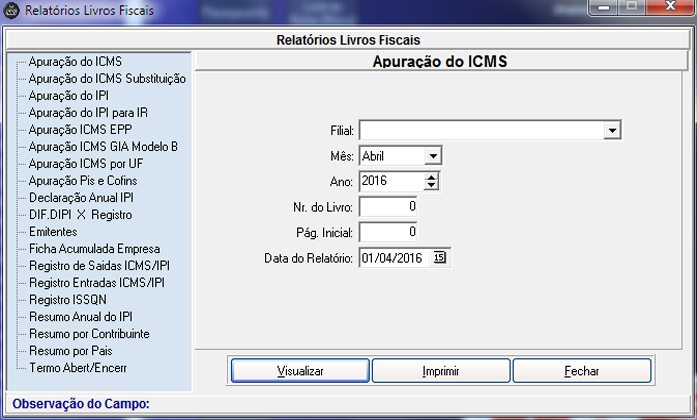Close the Relatórios Livros Fiscais window
Image resolution: width=697 pixels, height=420 pixels.
point(671,6)
